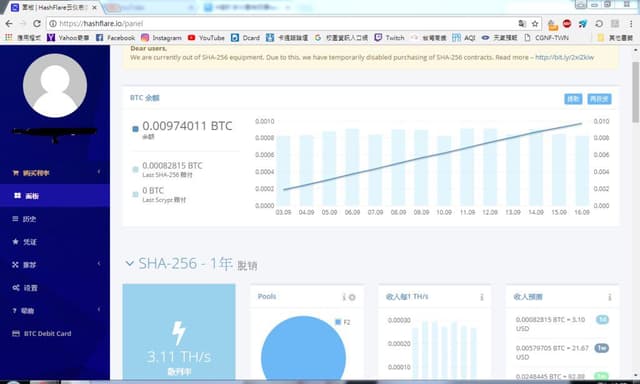Click the translate page icon in the address bar
This screenshot has width=640, height=384.
pos(522,24)
